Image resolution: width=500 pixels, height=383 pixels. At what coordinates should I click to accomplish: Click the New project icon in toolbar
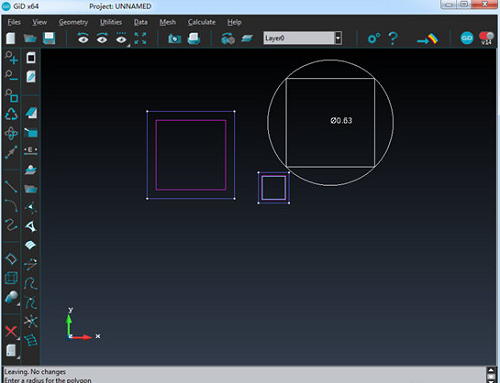[x=11, y=38]
